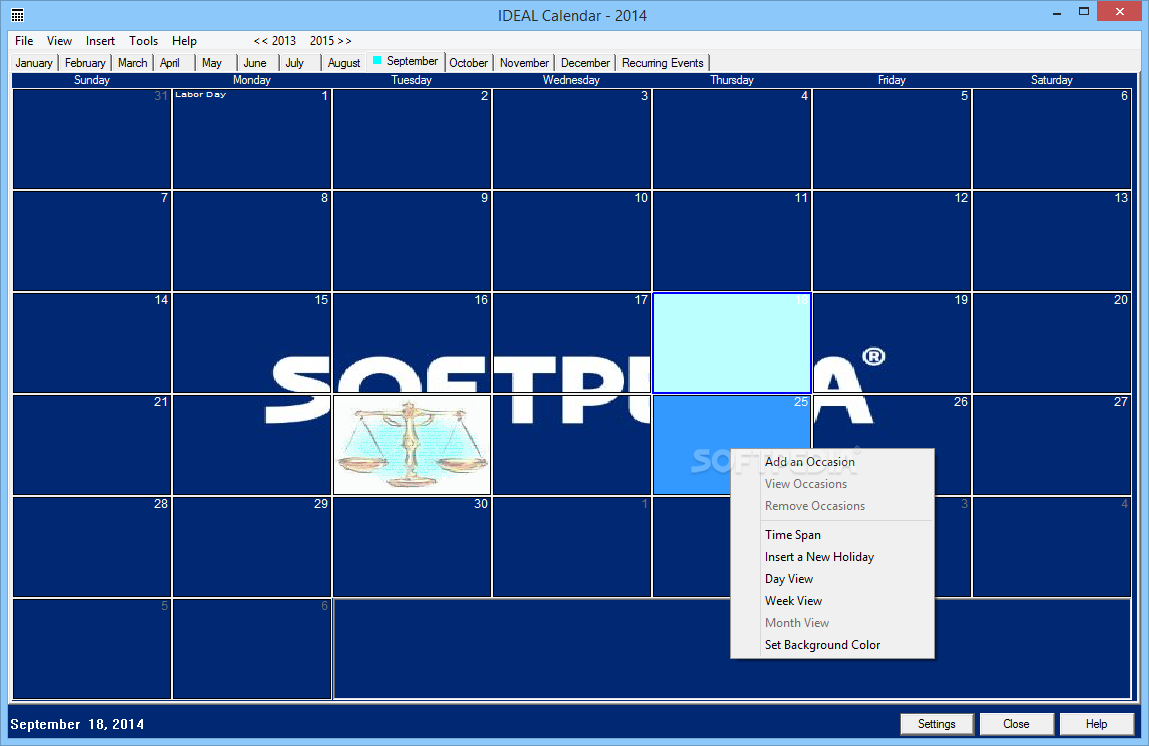Image resolution: width=1149 pixels, height=746 pixels.
Task: Switch to the November tab
Action: pos(524,63)
